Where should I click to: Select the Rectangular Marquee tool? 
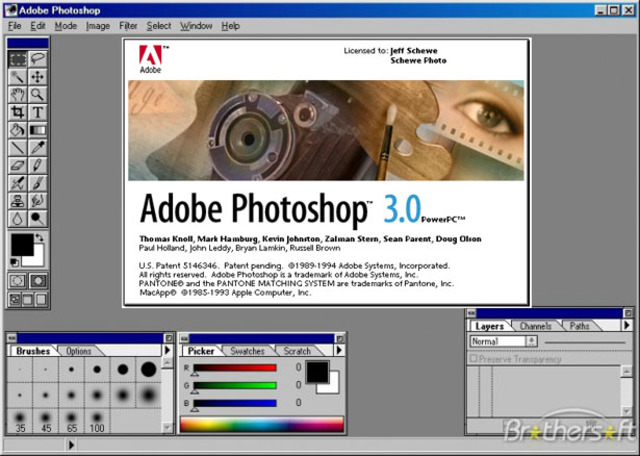(x=18, y=59)
